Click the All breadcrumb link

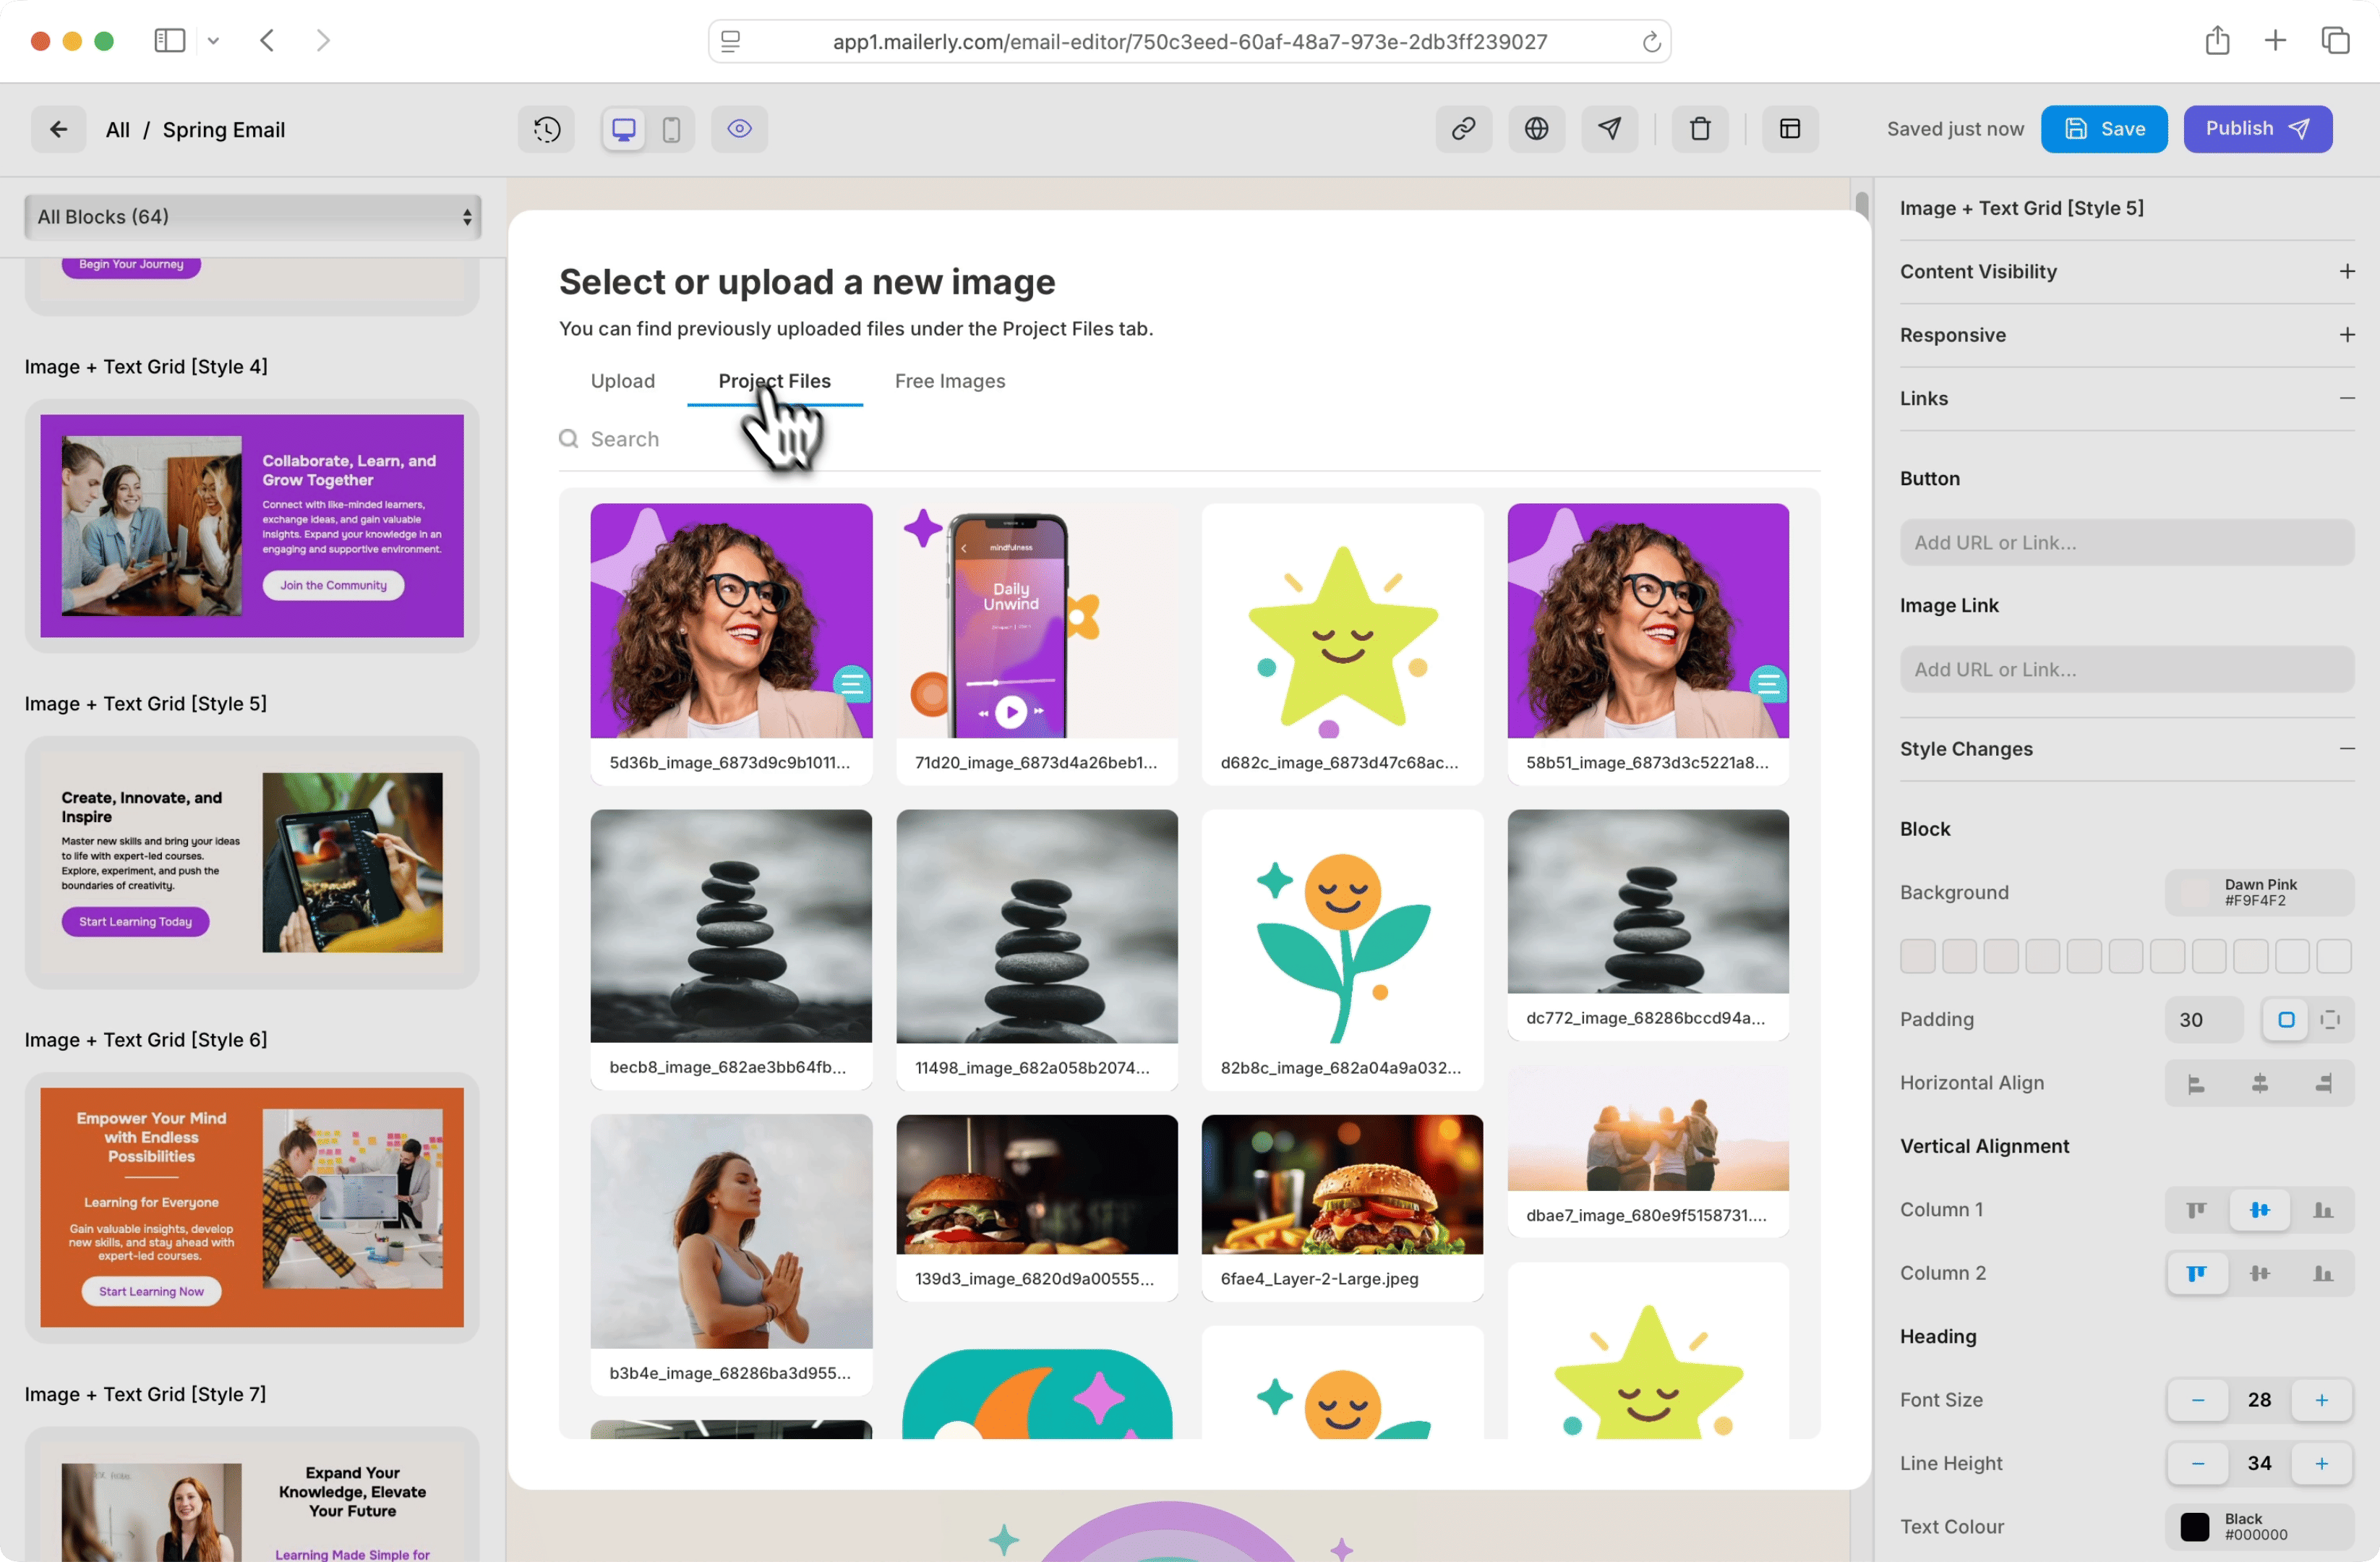coord(117,130)
